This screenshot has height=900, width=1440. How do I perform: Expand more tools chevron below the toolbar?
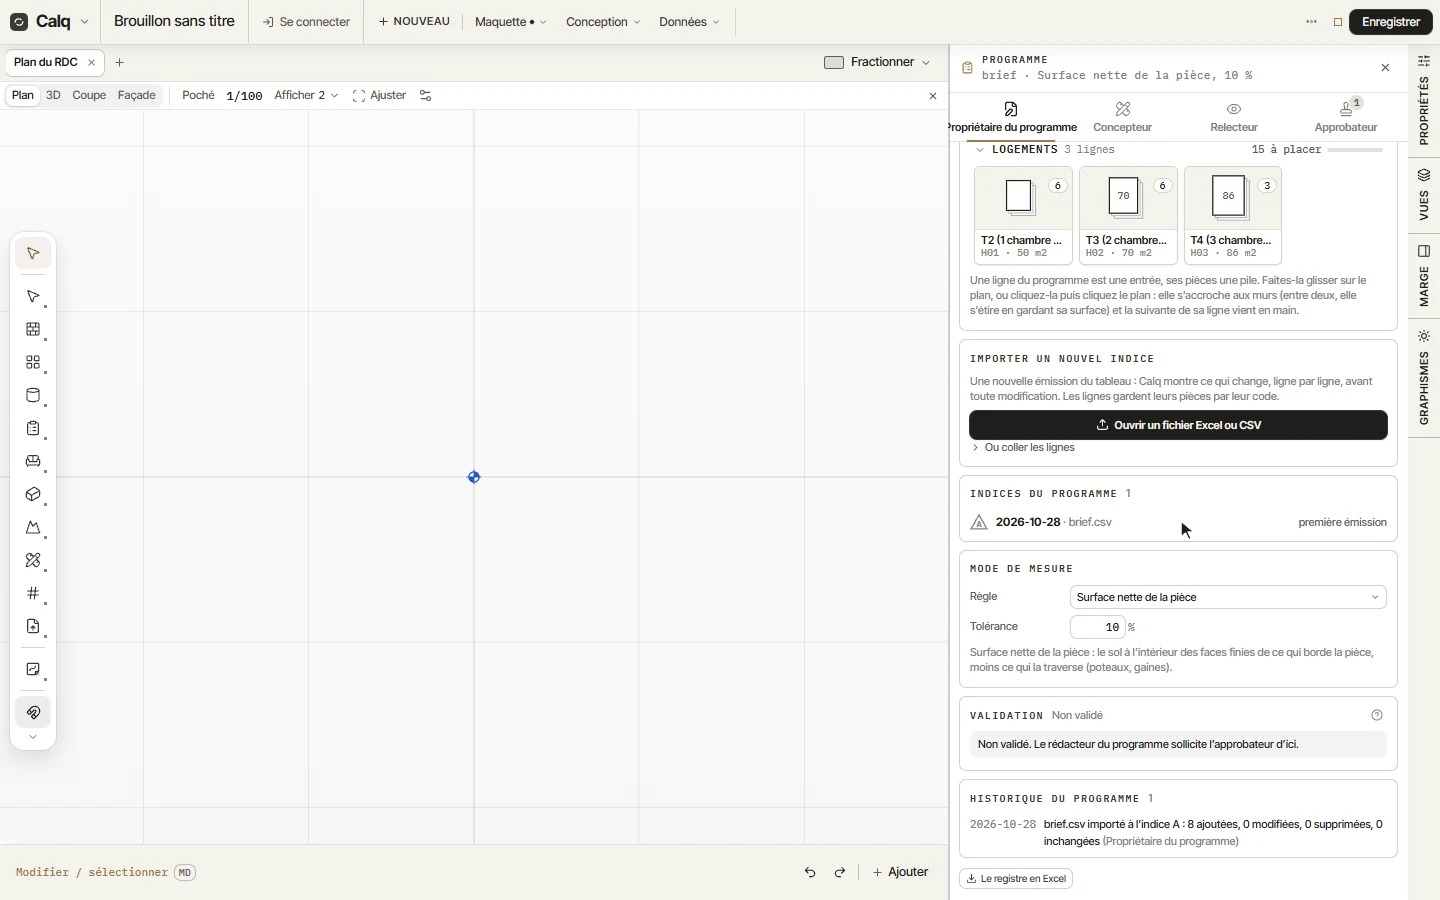coord(33,737)
